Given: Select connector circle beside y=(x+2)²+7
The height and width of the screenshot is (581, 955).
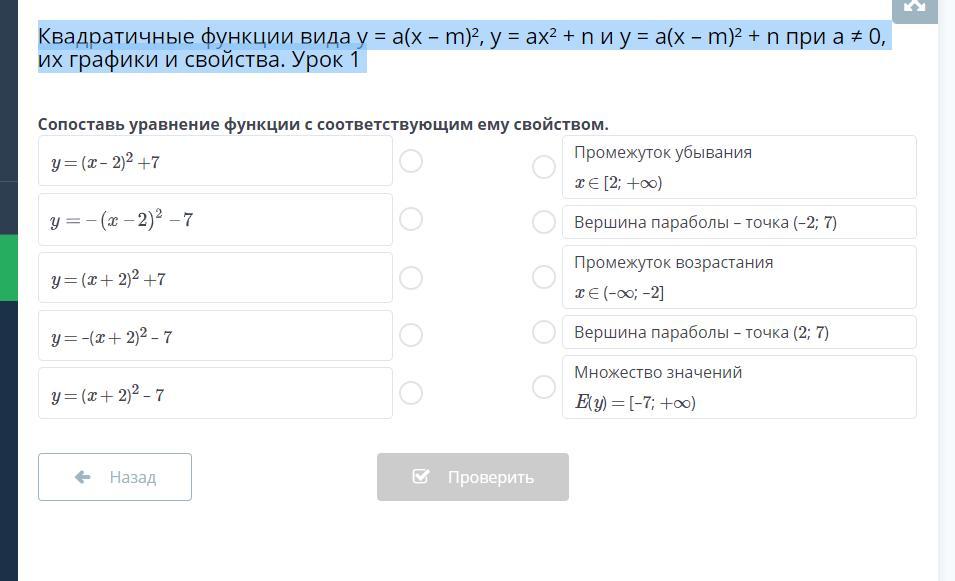Looking at the screenshot, I should tap(410, 278).
